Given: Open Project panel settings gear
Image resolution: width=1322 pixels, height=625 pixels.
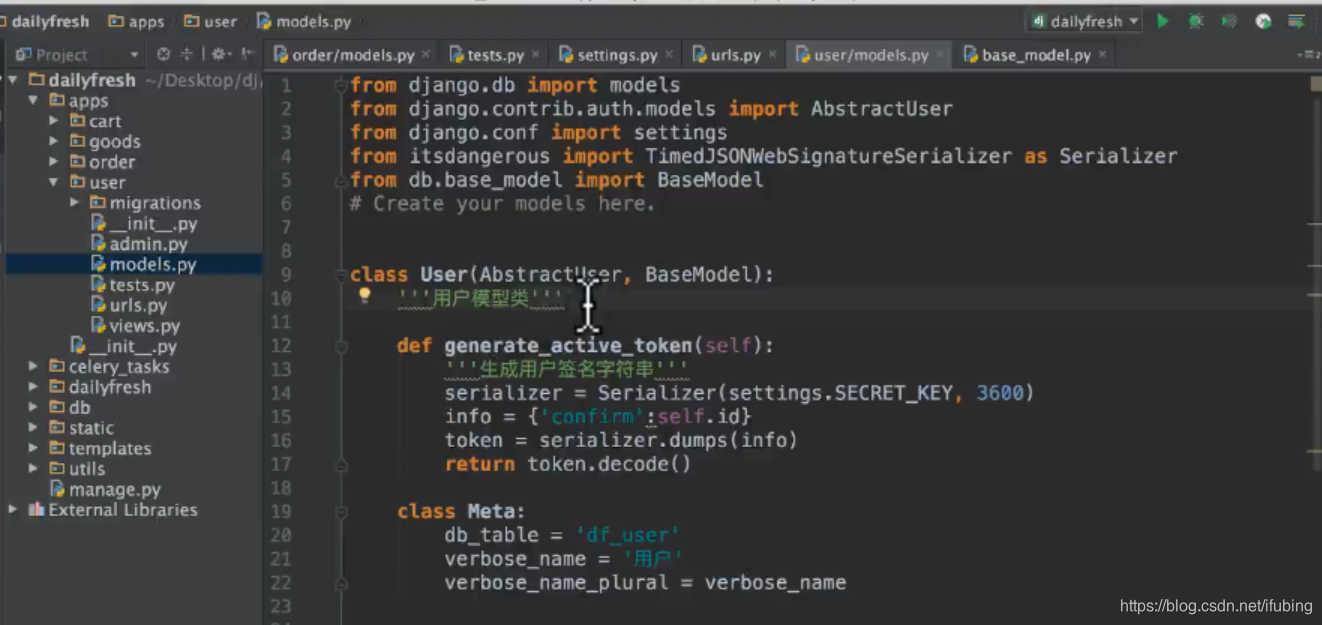Looking at the screenshot, I should tap(220, 54).
